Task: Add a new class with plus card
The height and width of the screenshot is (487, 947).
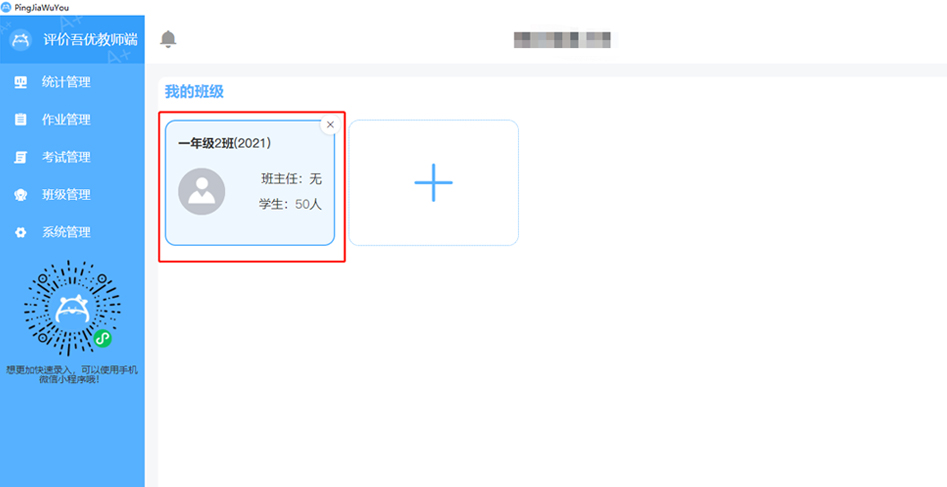Action: click(434, 182)
